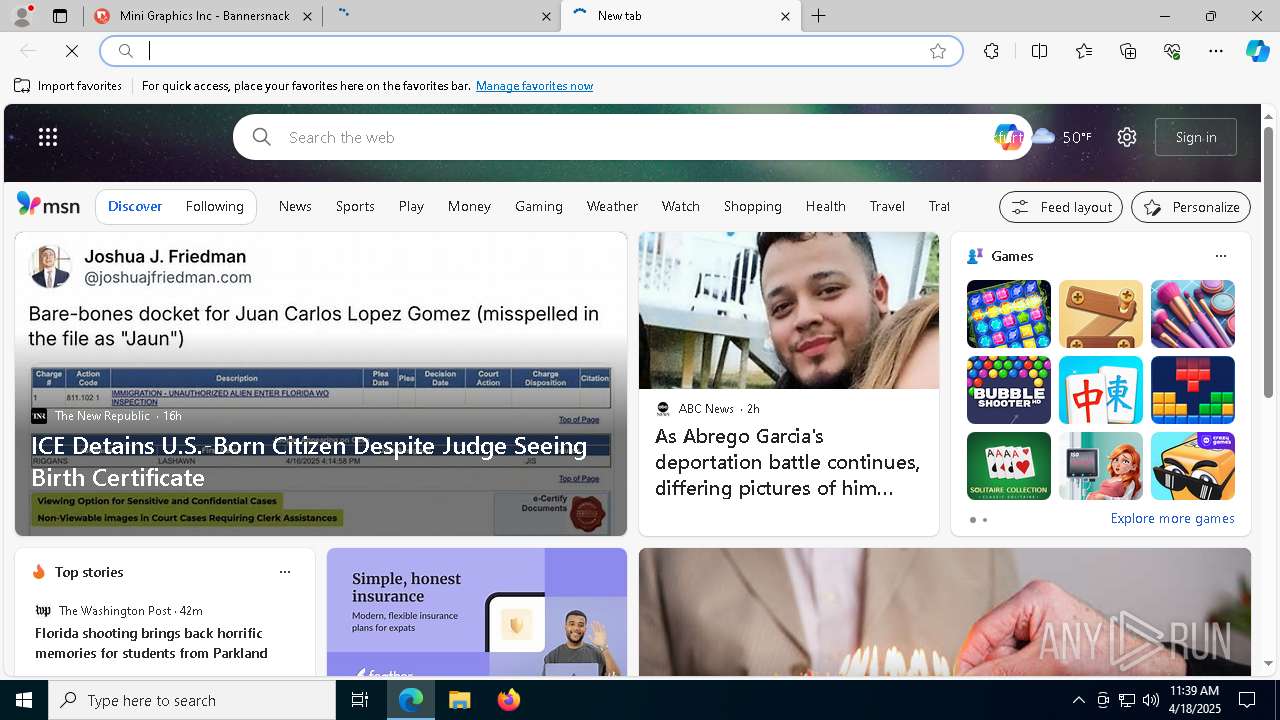This screenshot has height=720, width=1280.
Task: Select the Following feed tab
Action: pyautogui.click(x=215, y=206)
